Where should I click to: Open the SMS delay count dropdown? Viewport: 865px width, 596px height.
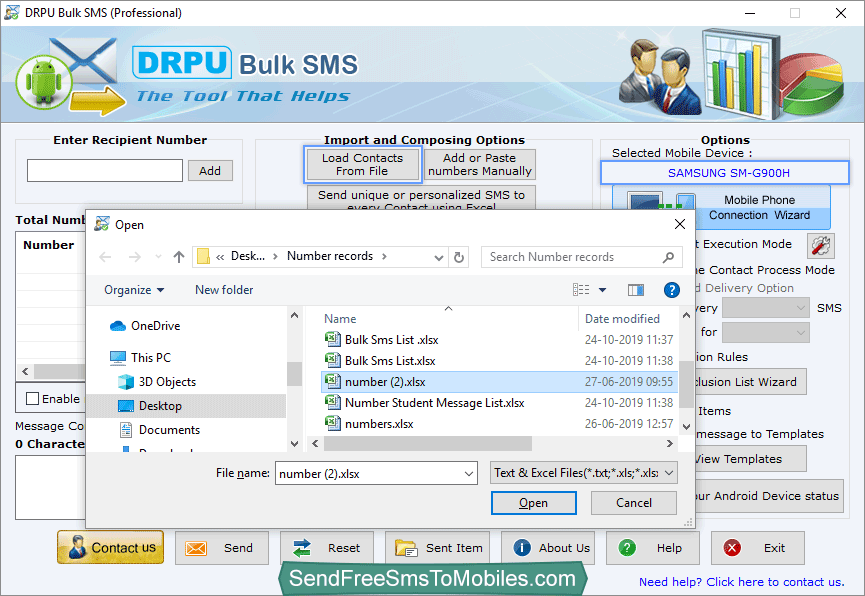(766, 308)
